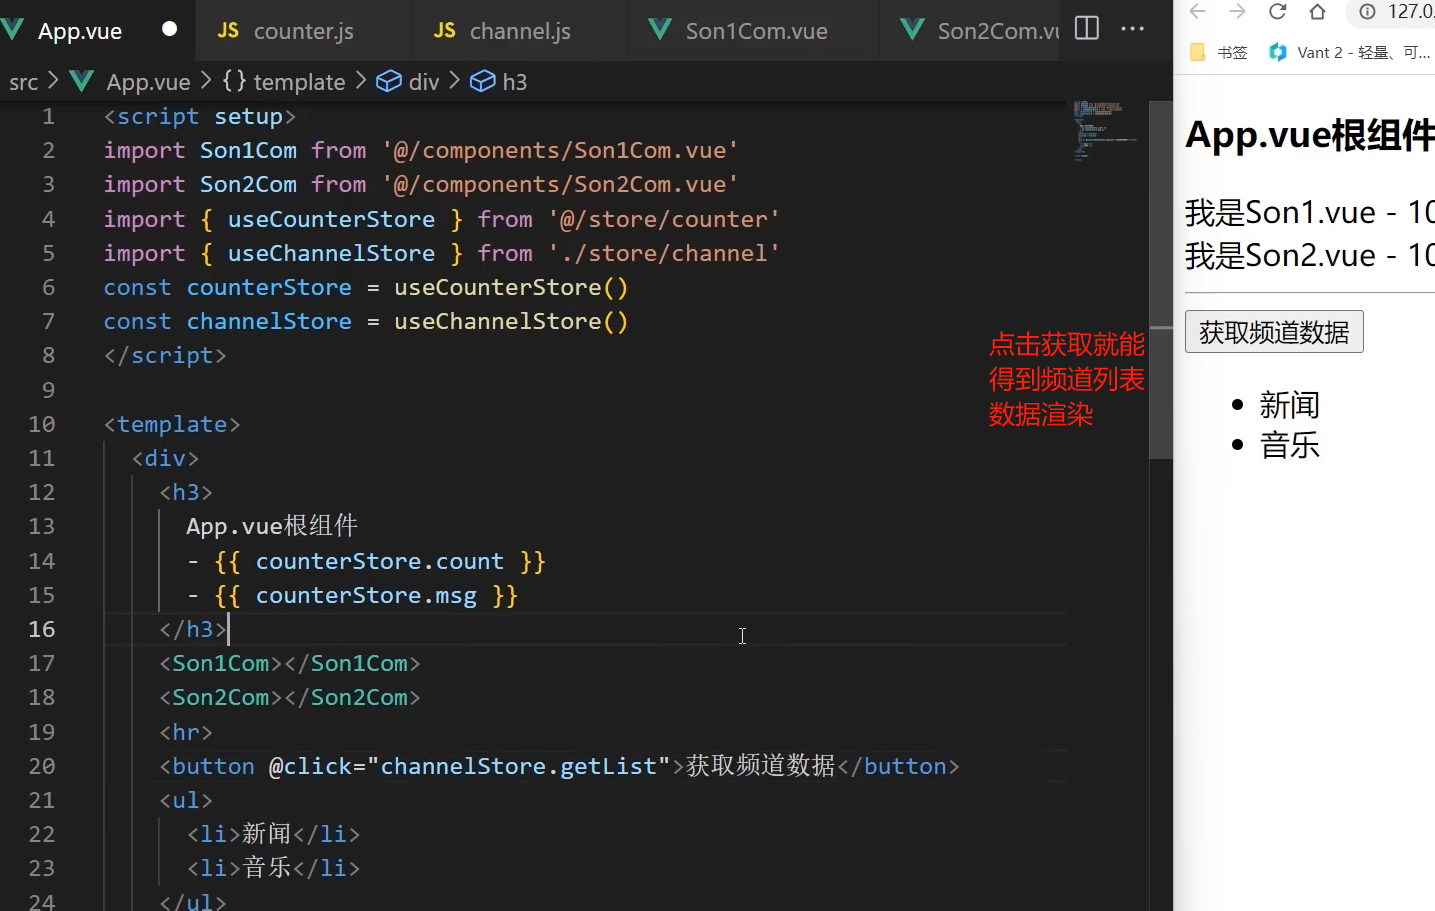Screen dimensions: 1435x911
Task: Click the browser reload icon
Action: (1277, 12)
